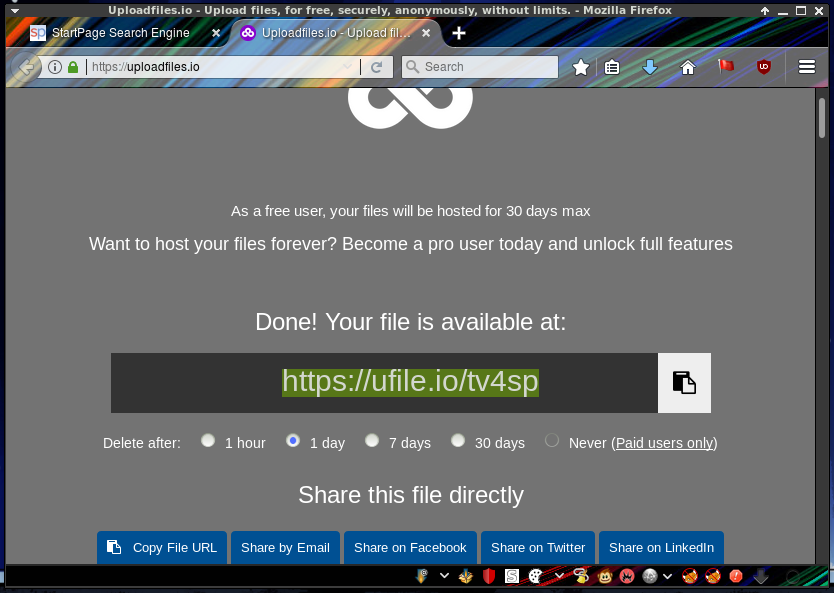
Task: Open a new tab with plus button
Action: click(x=458, y=33)
